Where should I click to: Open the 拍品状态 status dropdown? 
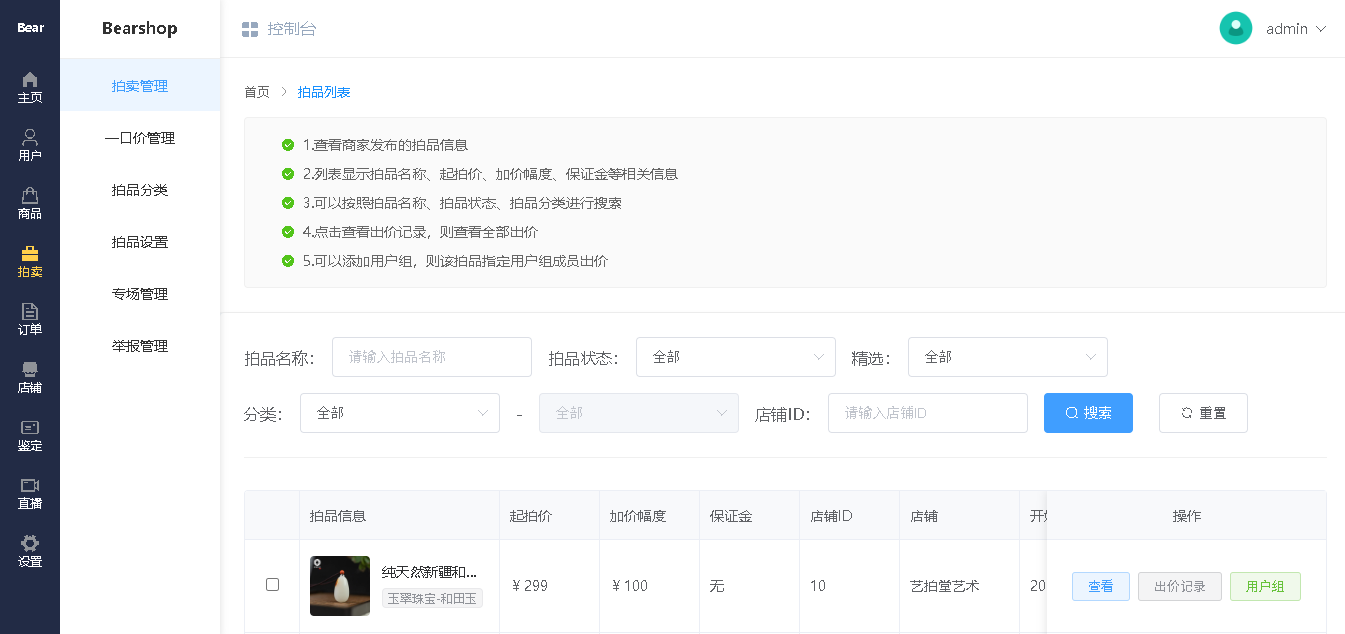(736, 357)
